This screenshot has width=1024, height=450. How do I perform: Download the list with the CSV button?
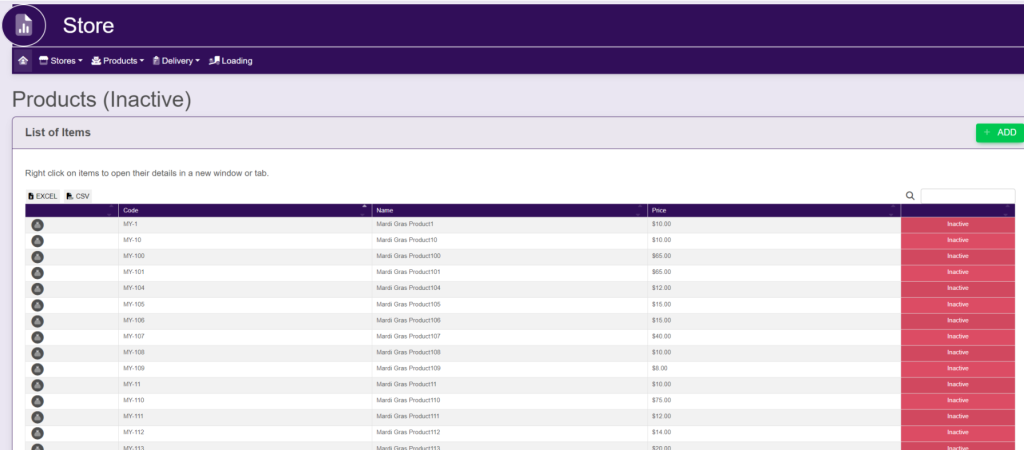(78, 196)
